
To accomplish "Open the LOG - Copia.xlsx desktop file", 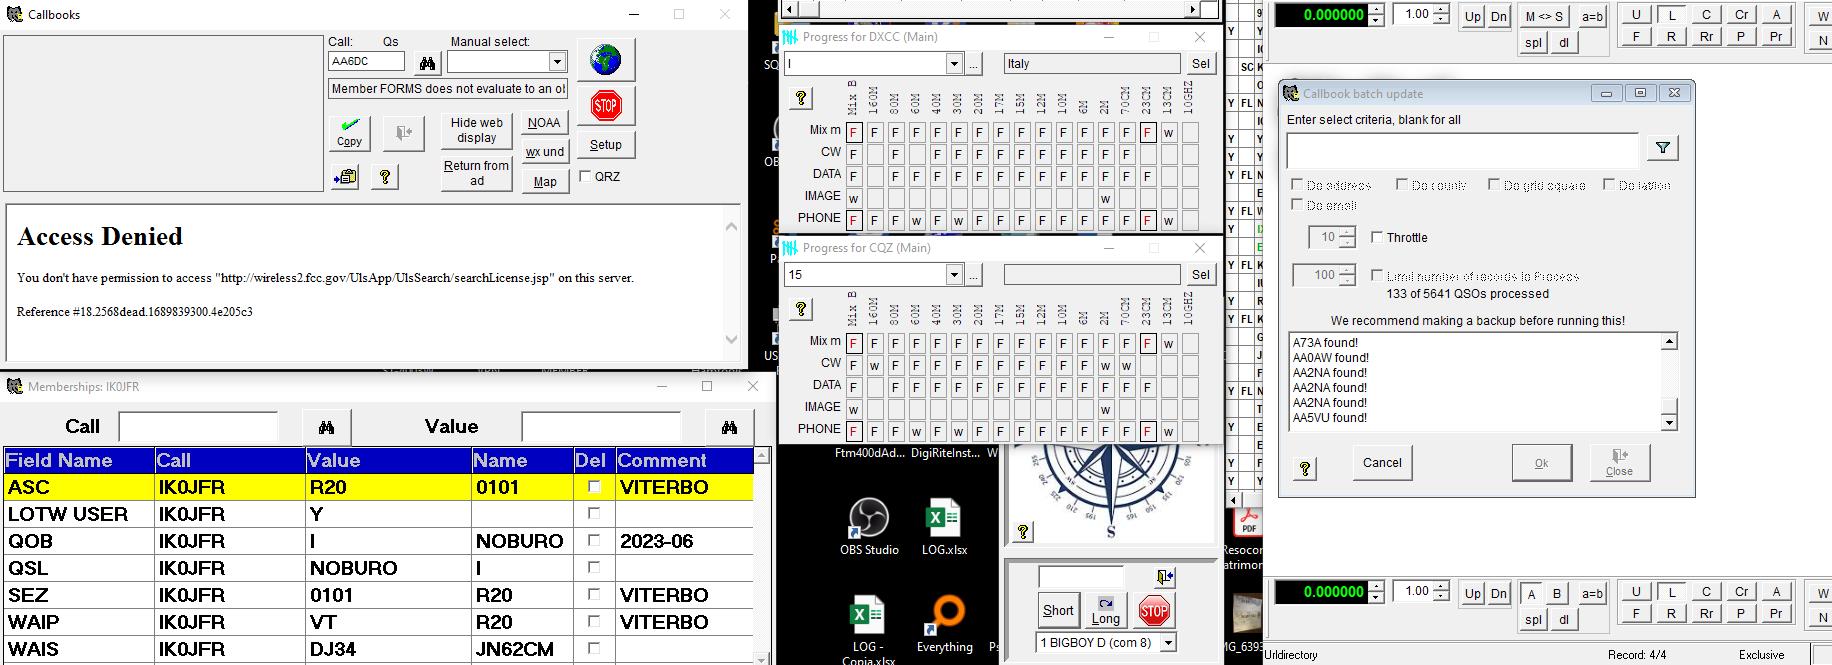I will [868, 632].
